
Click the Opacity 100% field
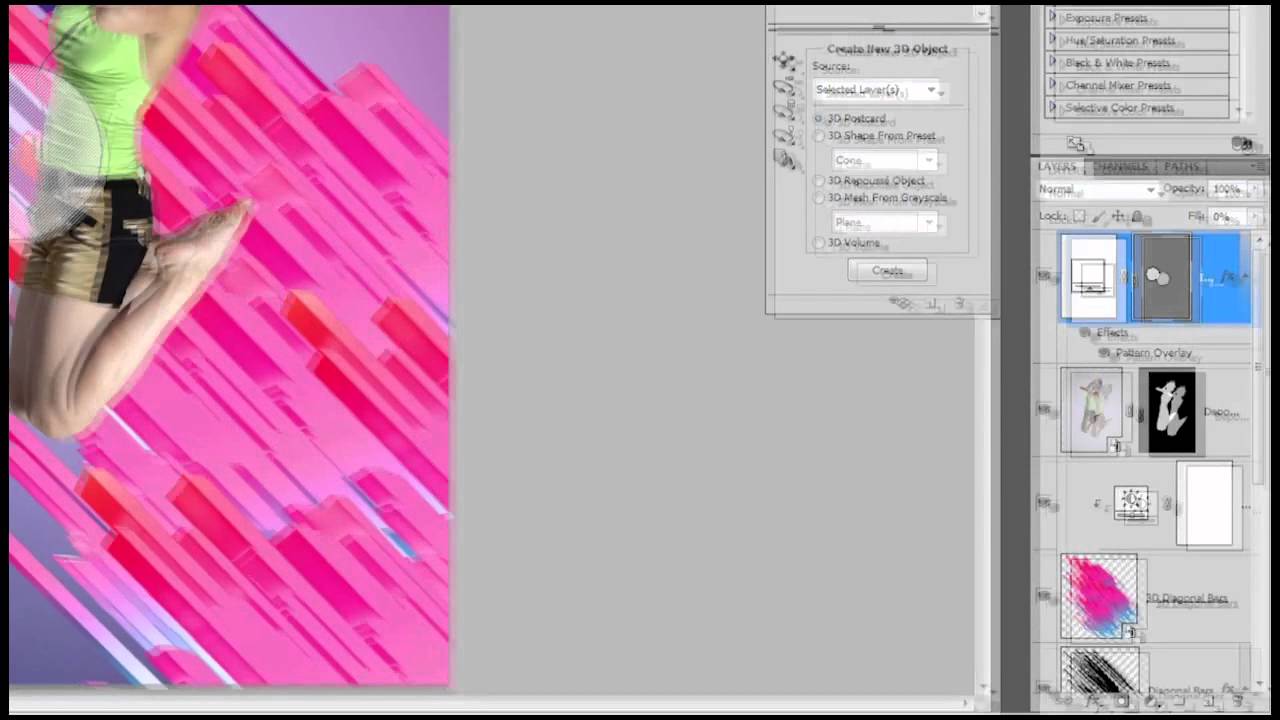[1227, 189]
